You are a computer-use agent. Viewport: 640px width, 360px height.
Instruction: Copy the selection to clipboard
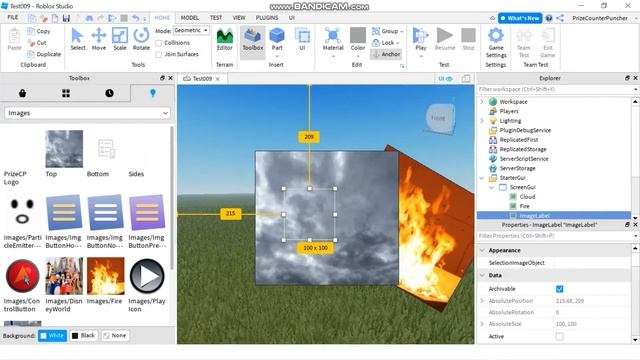(x=39, y=31)
